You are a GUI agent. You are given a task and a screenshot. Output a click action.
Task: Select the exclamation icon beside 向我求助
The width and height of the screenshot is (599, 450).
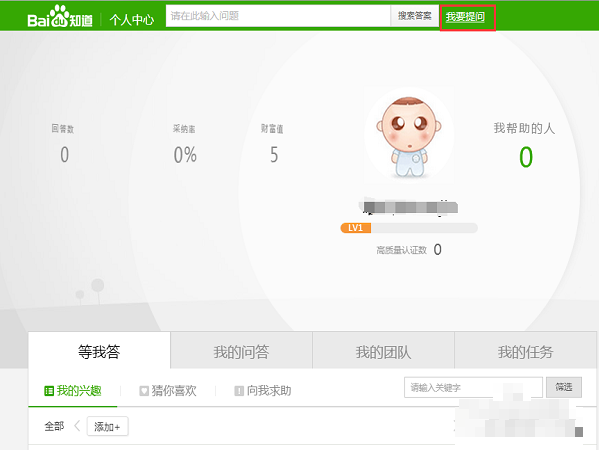click(x=239, y=391)
